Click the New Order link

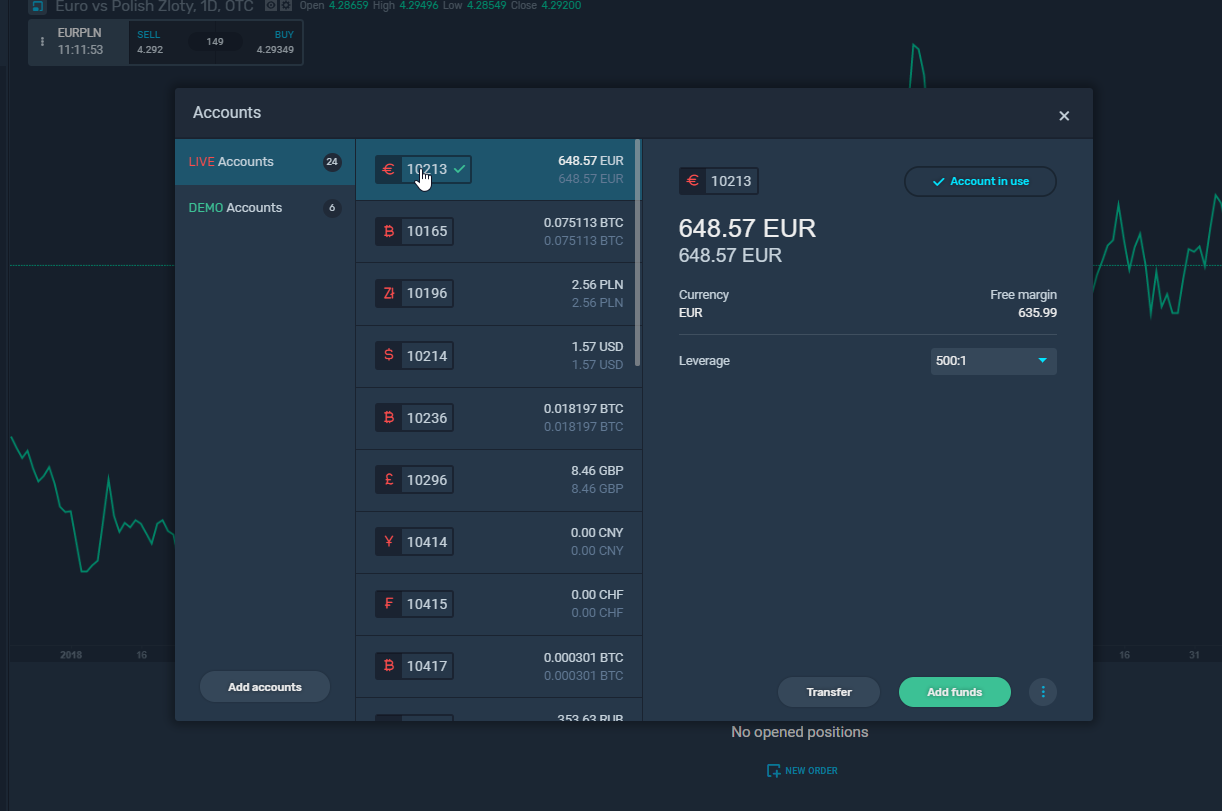(x=802, y=771)
